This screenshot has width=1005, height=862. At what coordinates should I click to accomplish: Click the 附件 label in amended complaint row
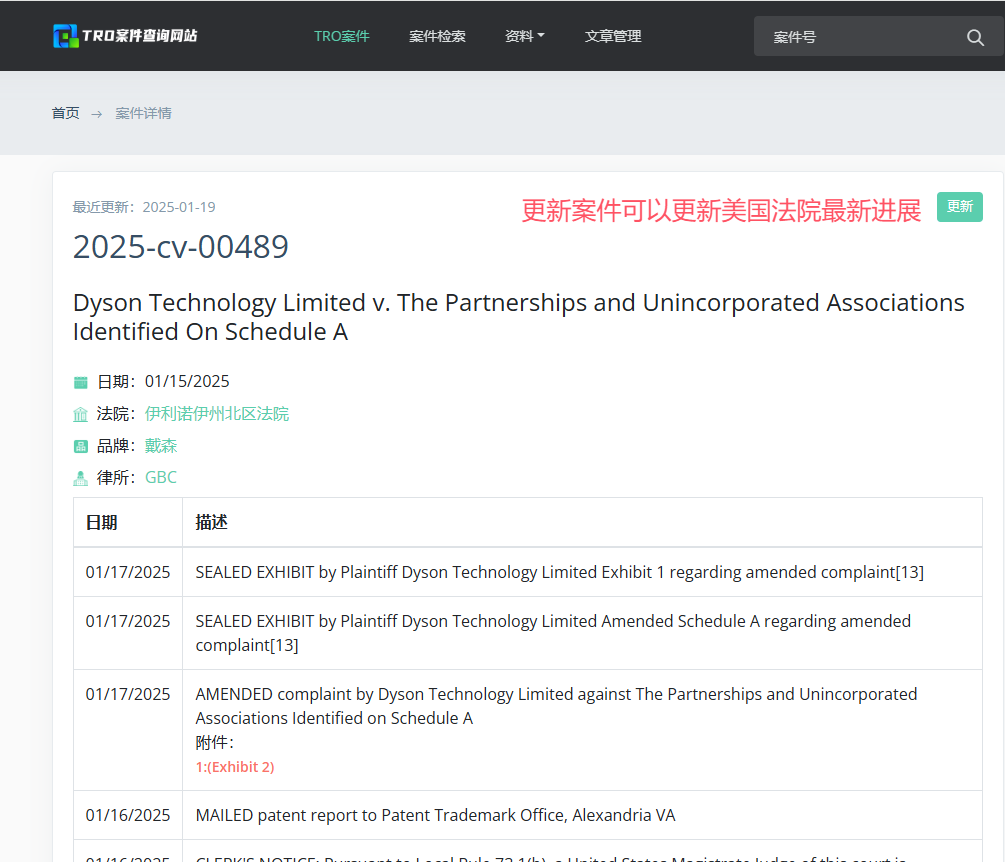215,743
